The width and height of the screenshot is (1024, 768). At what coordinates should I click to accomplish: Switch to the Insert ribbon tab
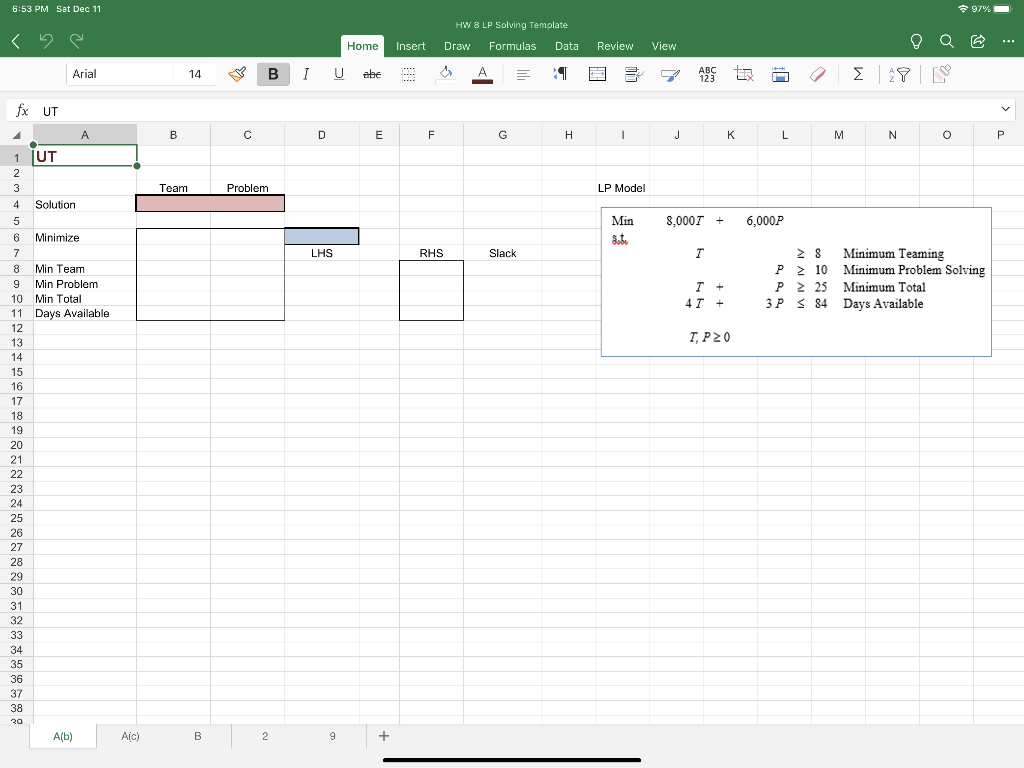pyautogui.click(x=410, y=46)
